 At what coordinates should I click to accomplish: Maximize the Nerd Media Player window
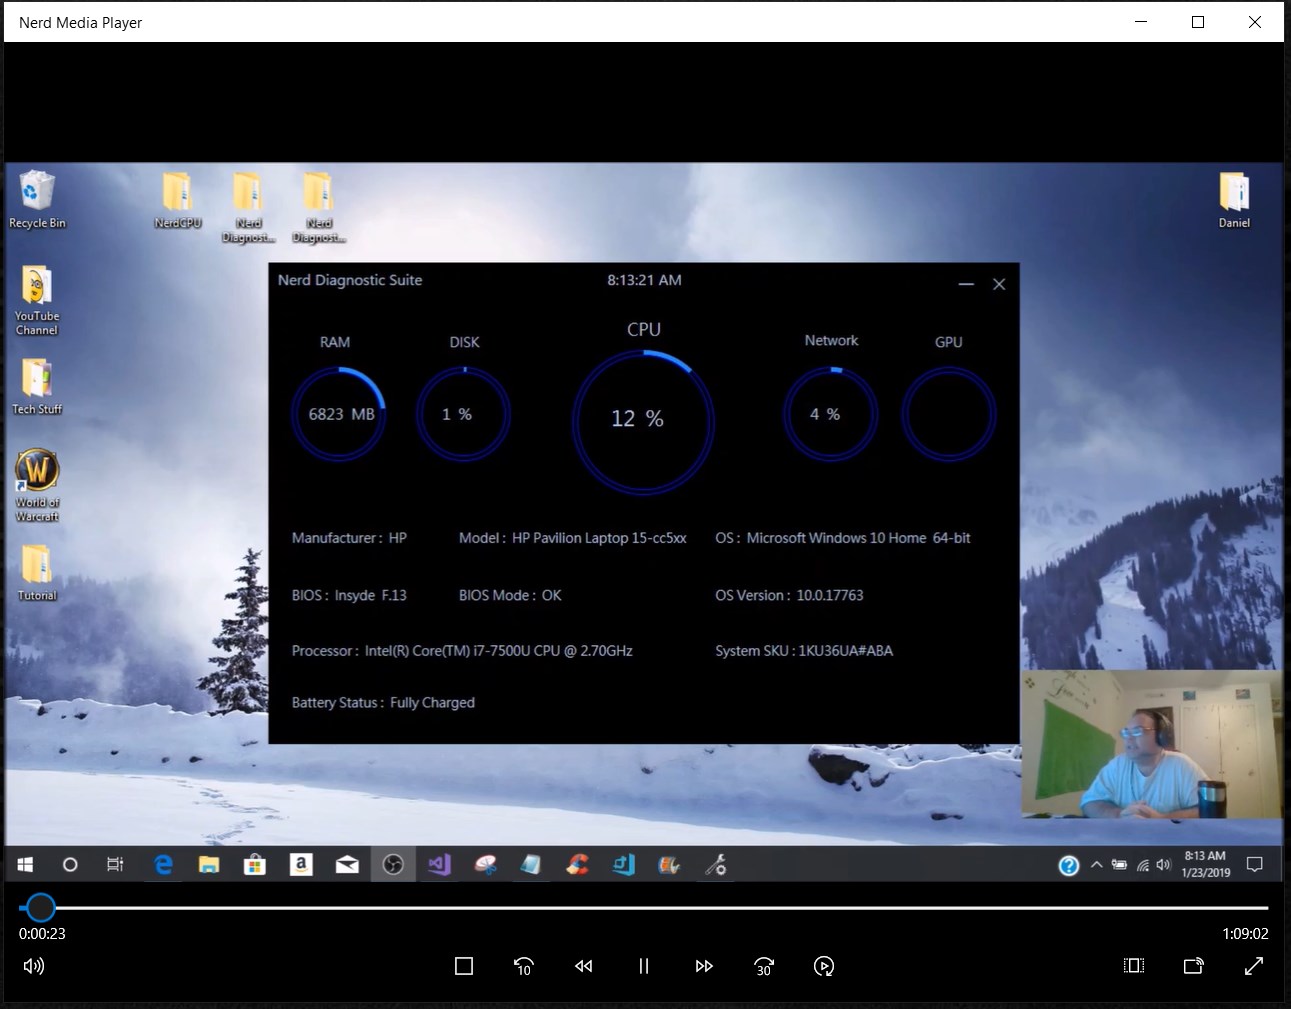point(1198,22)
